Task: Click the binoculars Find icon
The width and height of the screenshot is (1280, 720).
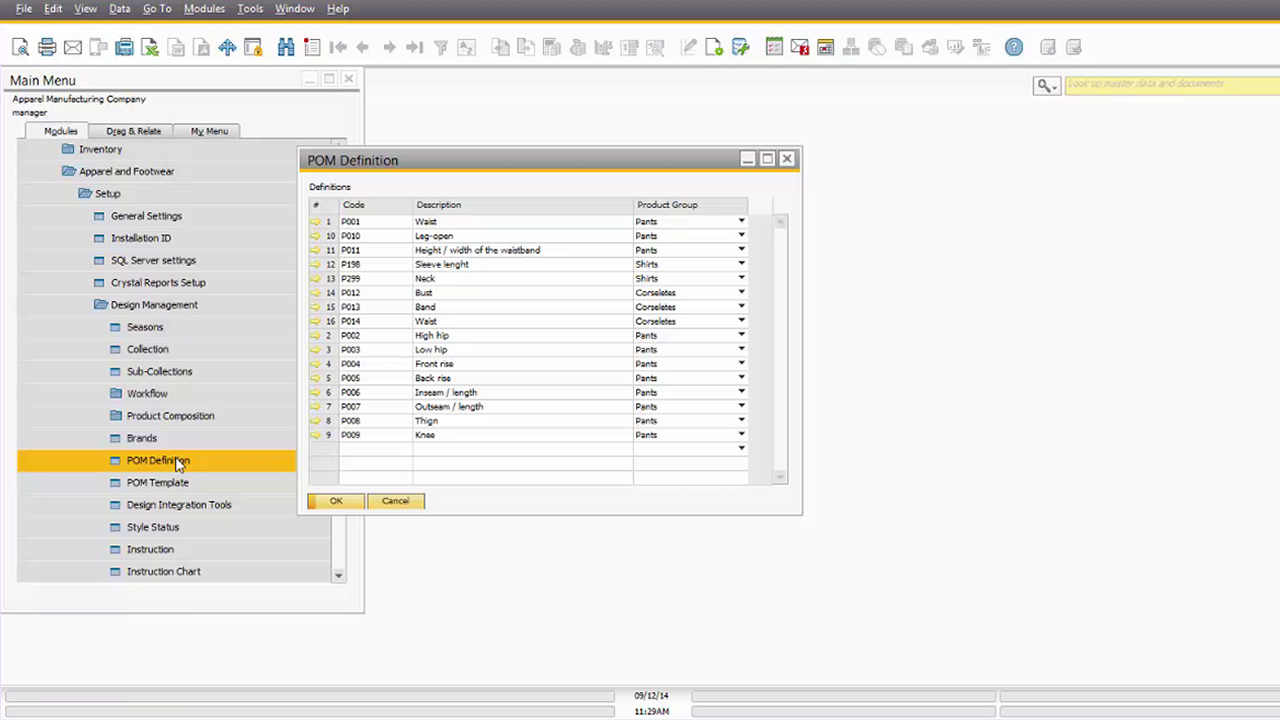Action: click(x=286, y=47)
